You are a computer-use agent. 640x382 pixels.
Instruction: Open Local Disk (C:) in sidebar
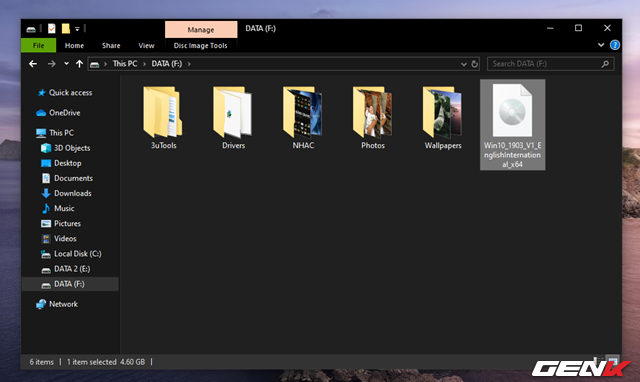tap(71, 253)
